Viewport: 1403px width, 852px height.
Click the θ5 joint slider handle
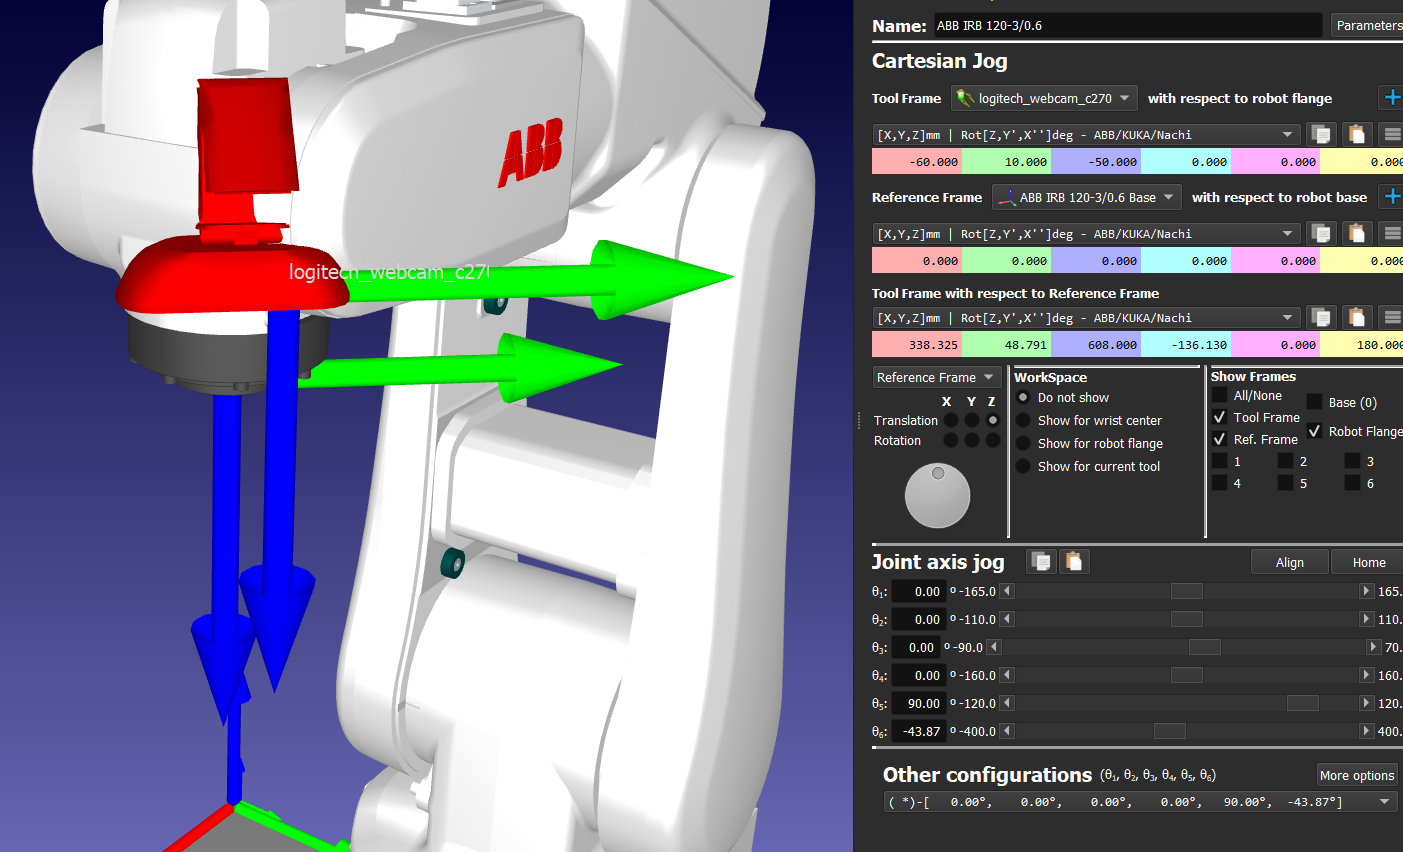click(x=1302, y=704)
